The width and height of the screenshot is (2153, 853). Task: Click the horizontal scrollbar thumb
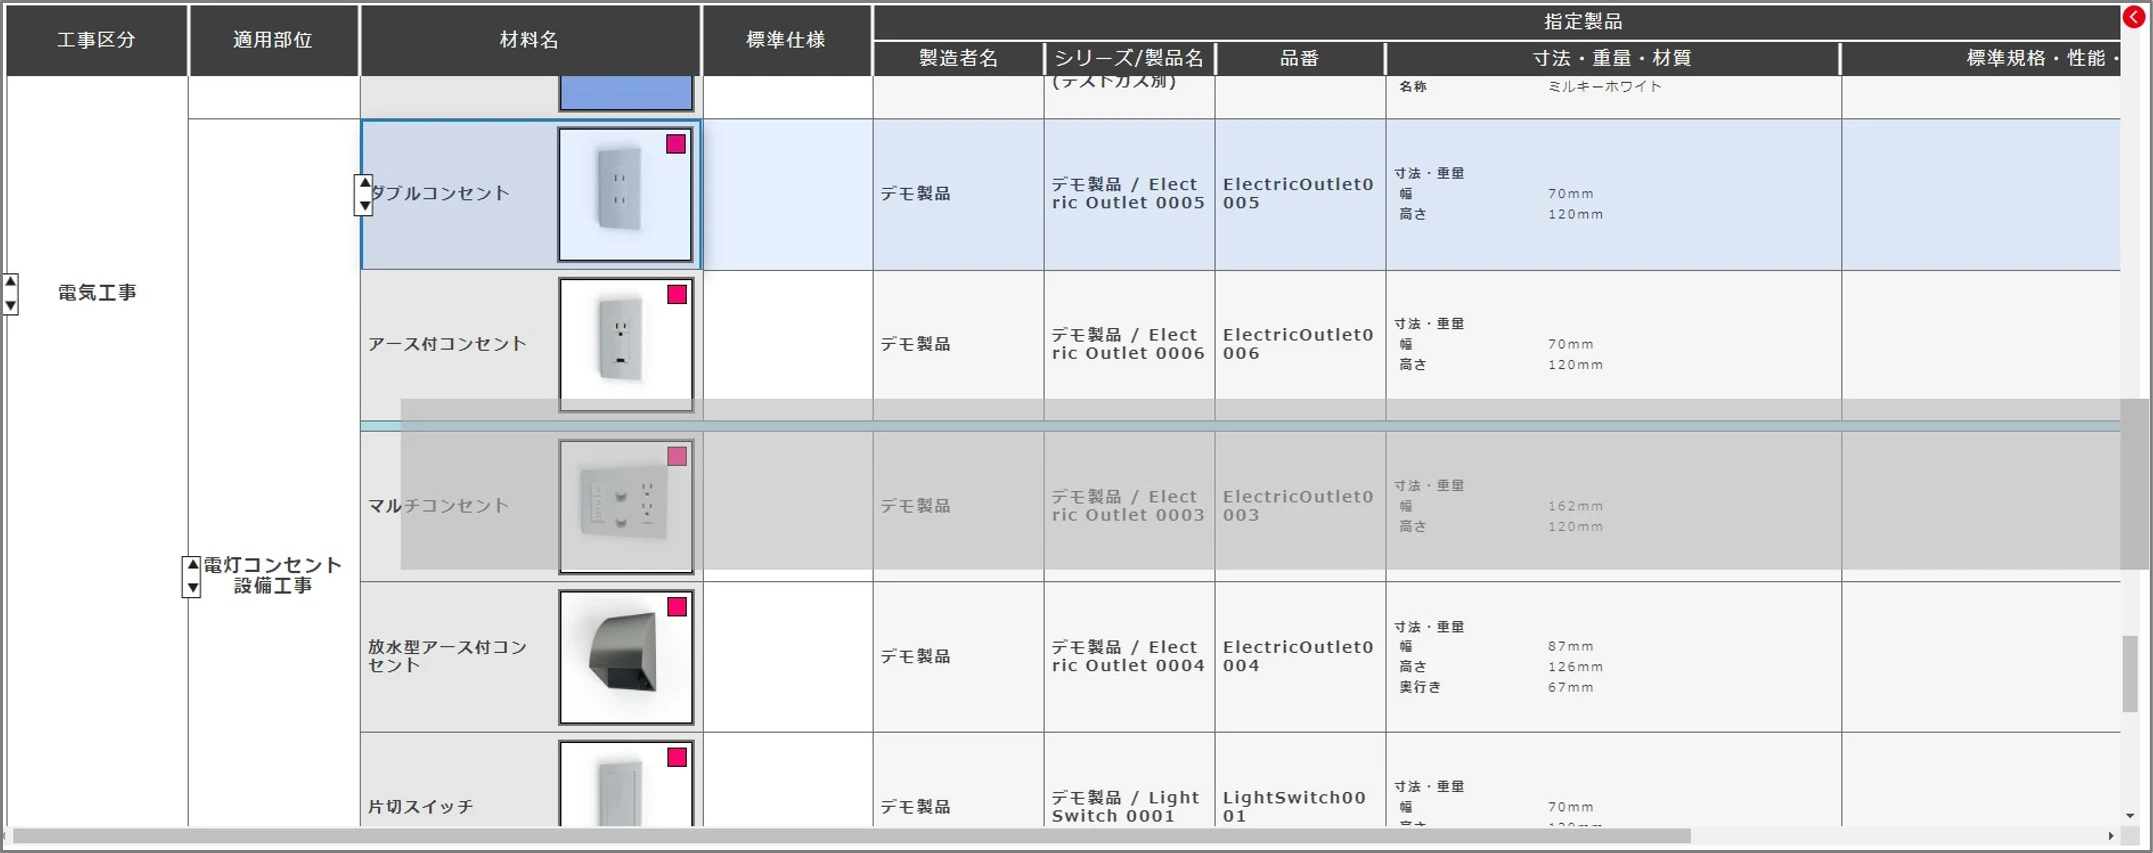click(x=852, y=836)
